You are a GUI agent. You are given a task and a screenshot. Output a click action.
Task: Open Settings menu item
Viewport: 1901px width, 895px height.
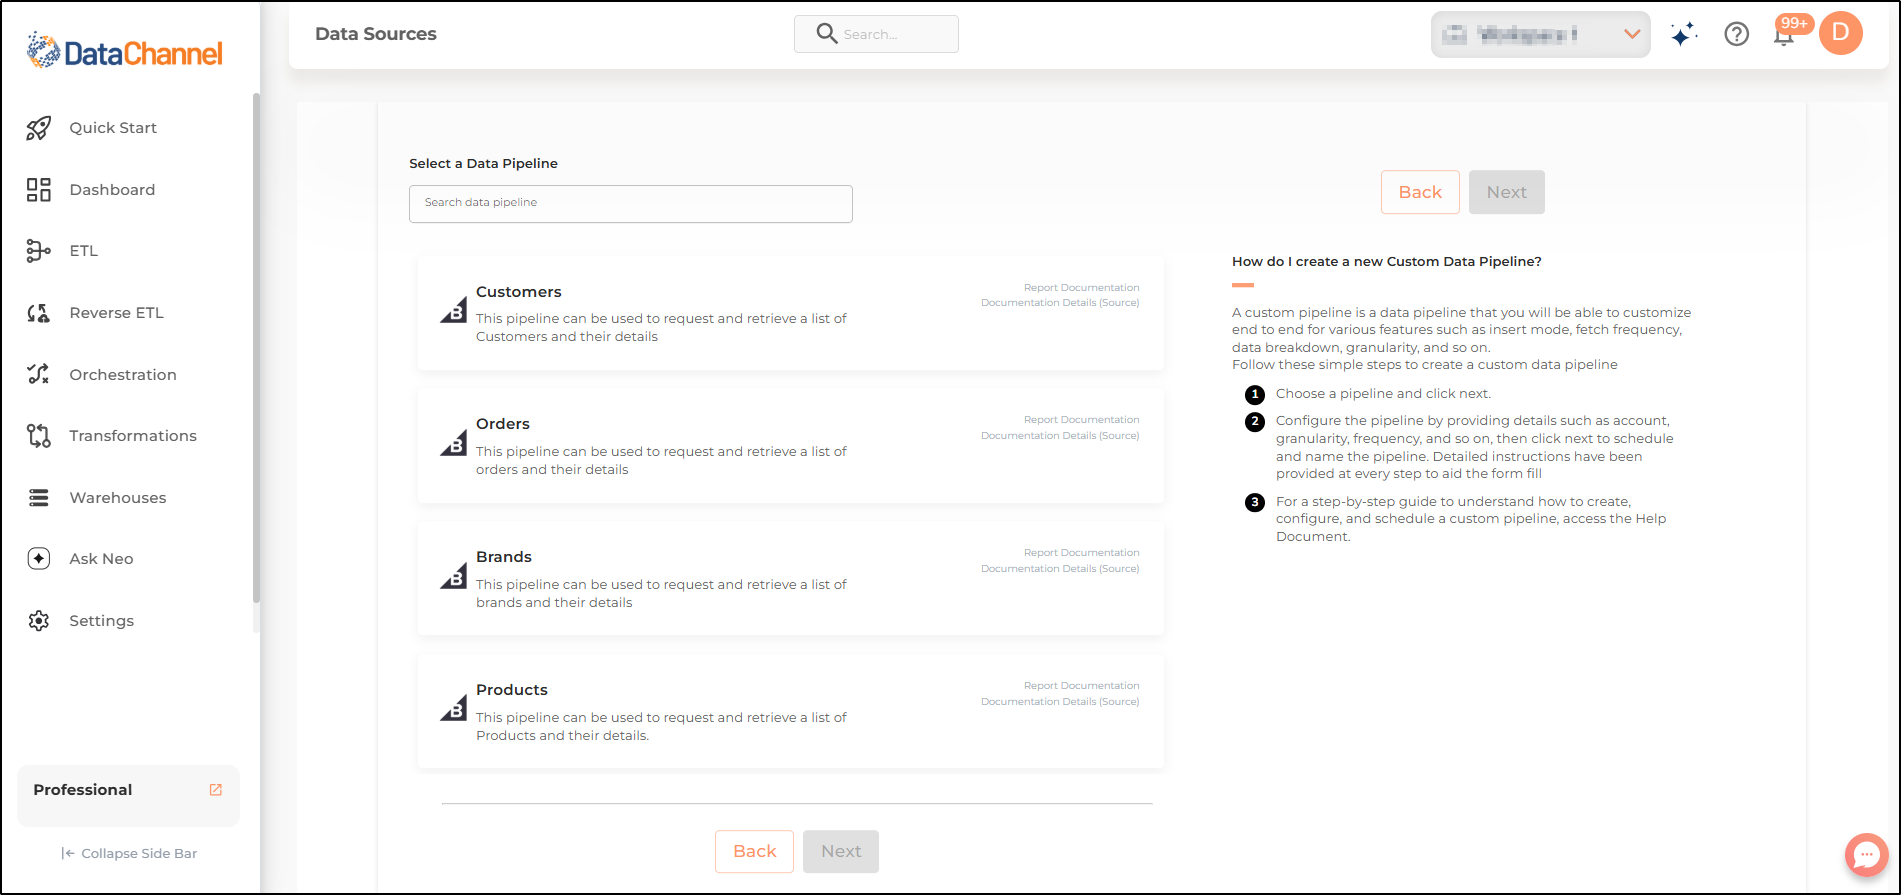tap(101, 621)
